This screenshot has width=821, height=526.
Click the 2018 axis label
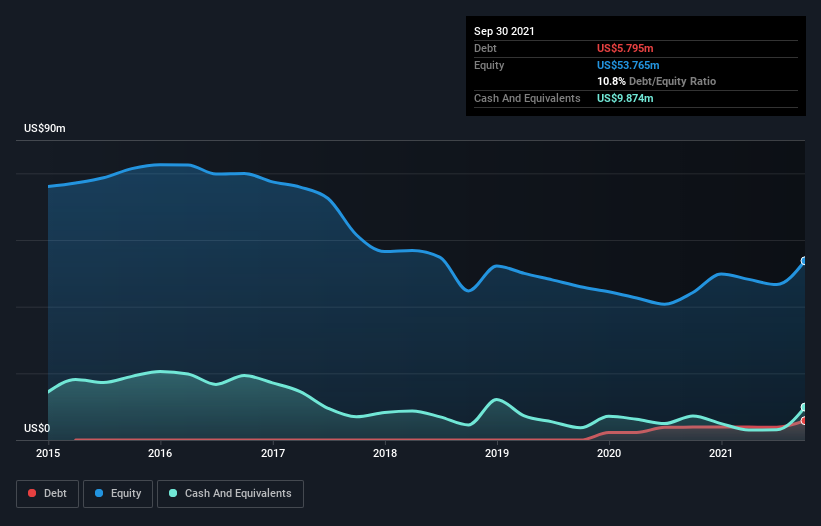coord(385,453)
